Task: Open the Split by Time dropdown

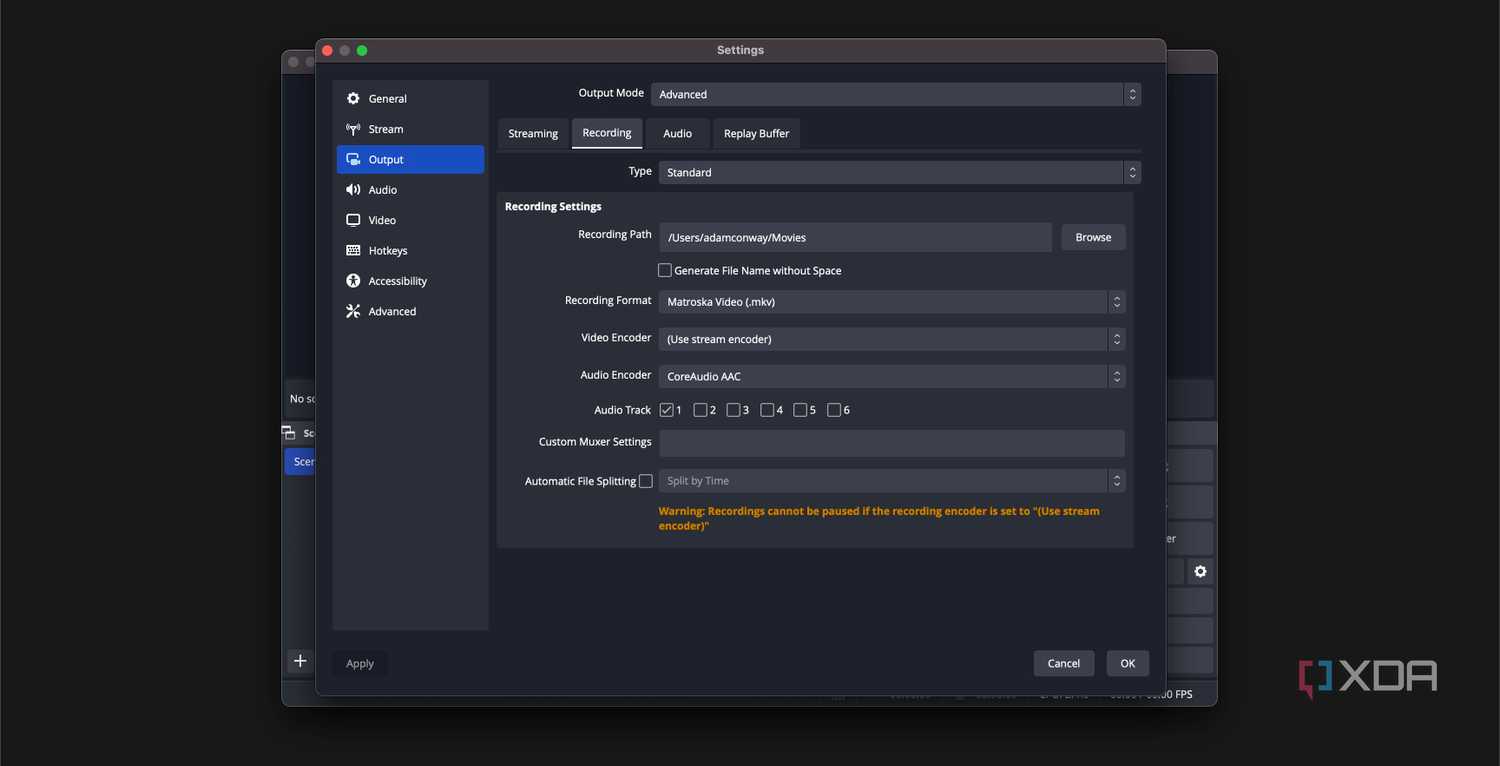Action: pos(892,481)
